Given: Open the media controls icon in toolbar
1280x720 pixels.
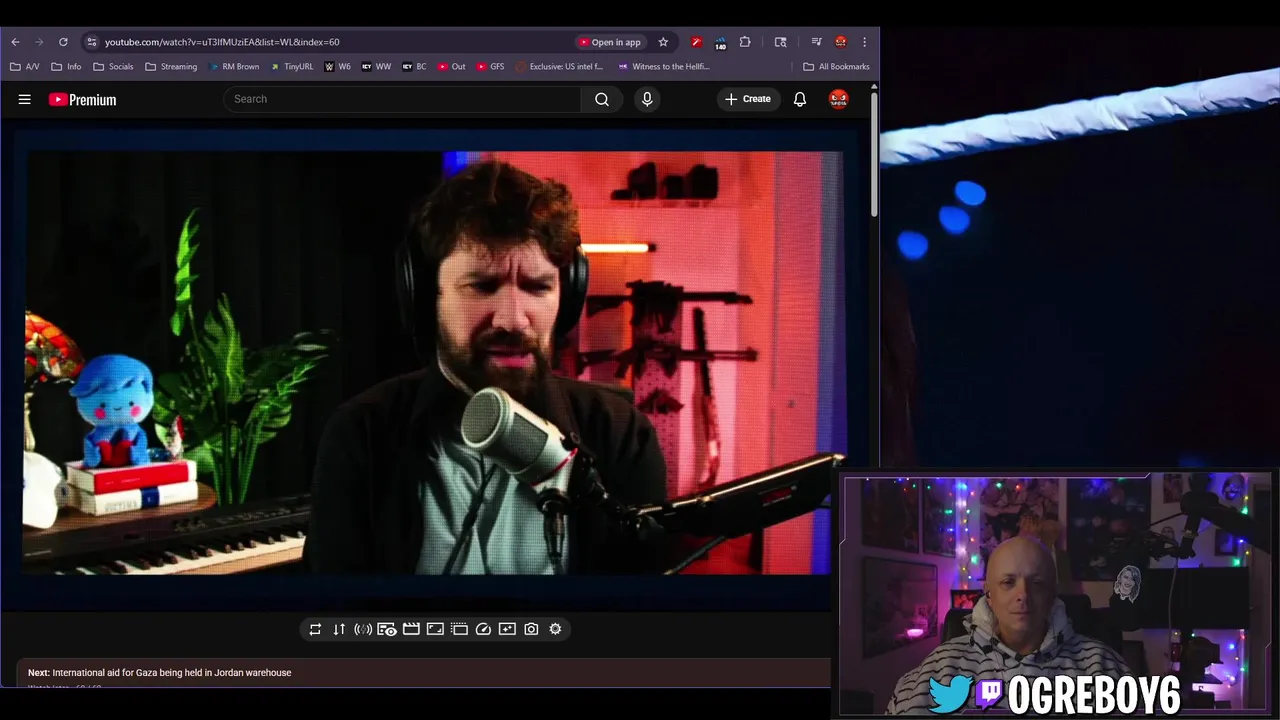Looking at the screenshot, I should (816, 42).
